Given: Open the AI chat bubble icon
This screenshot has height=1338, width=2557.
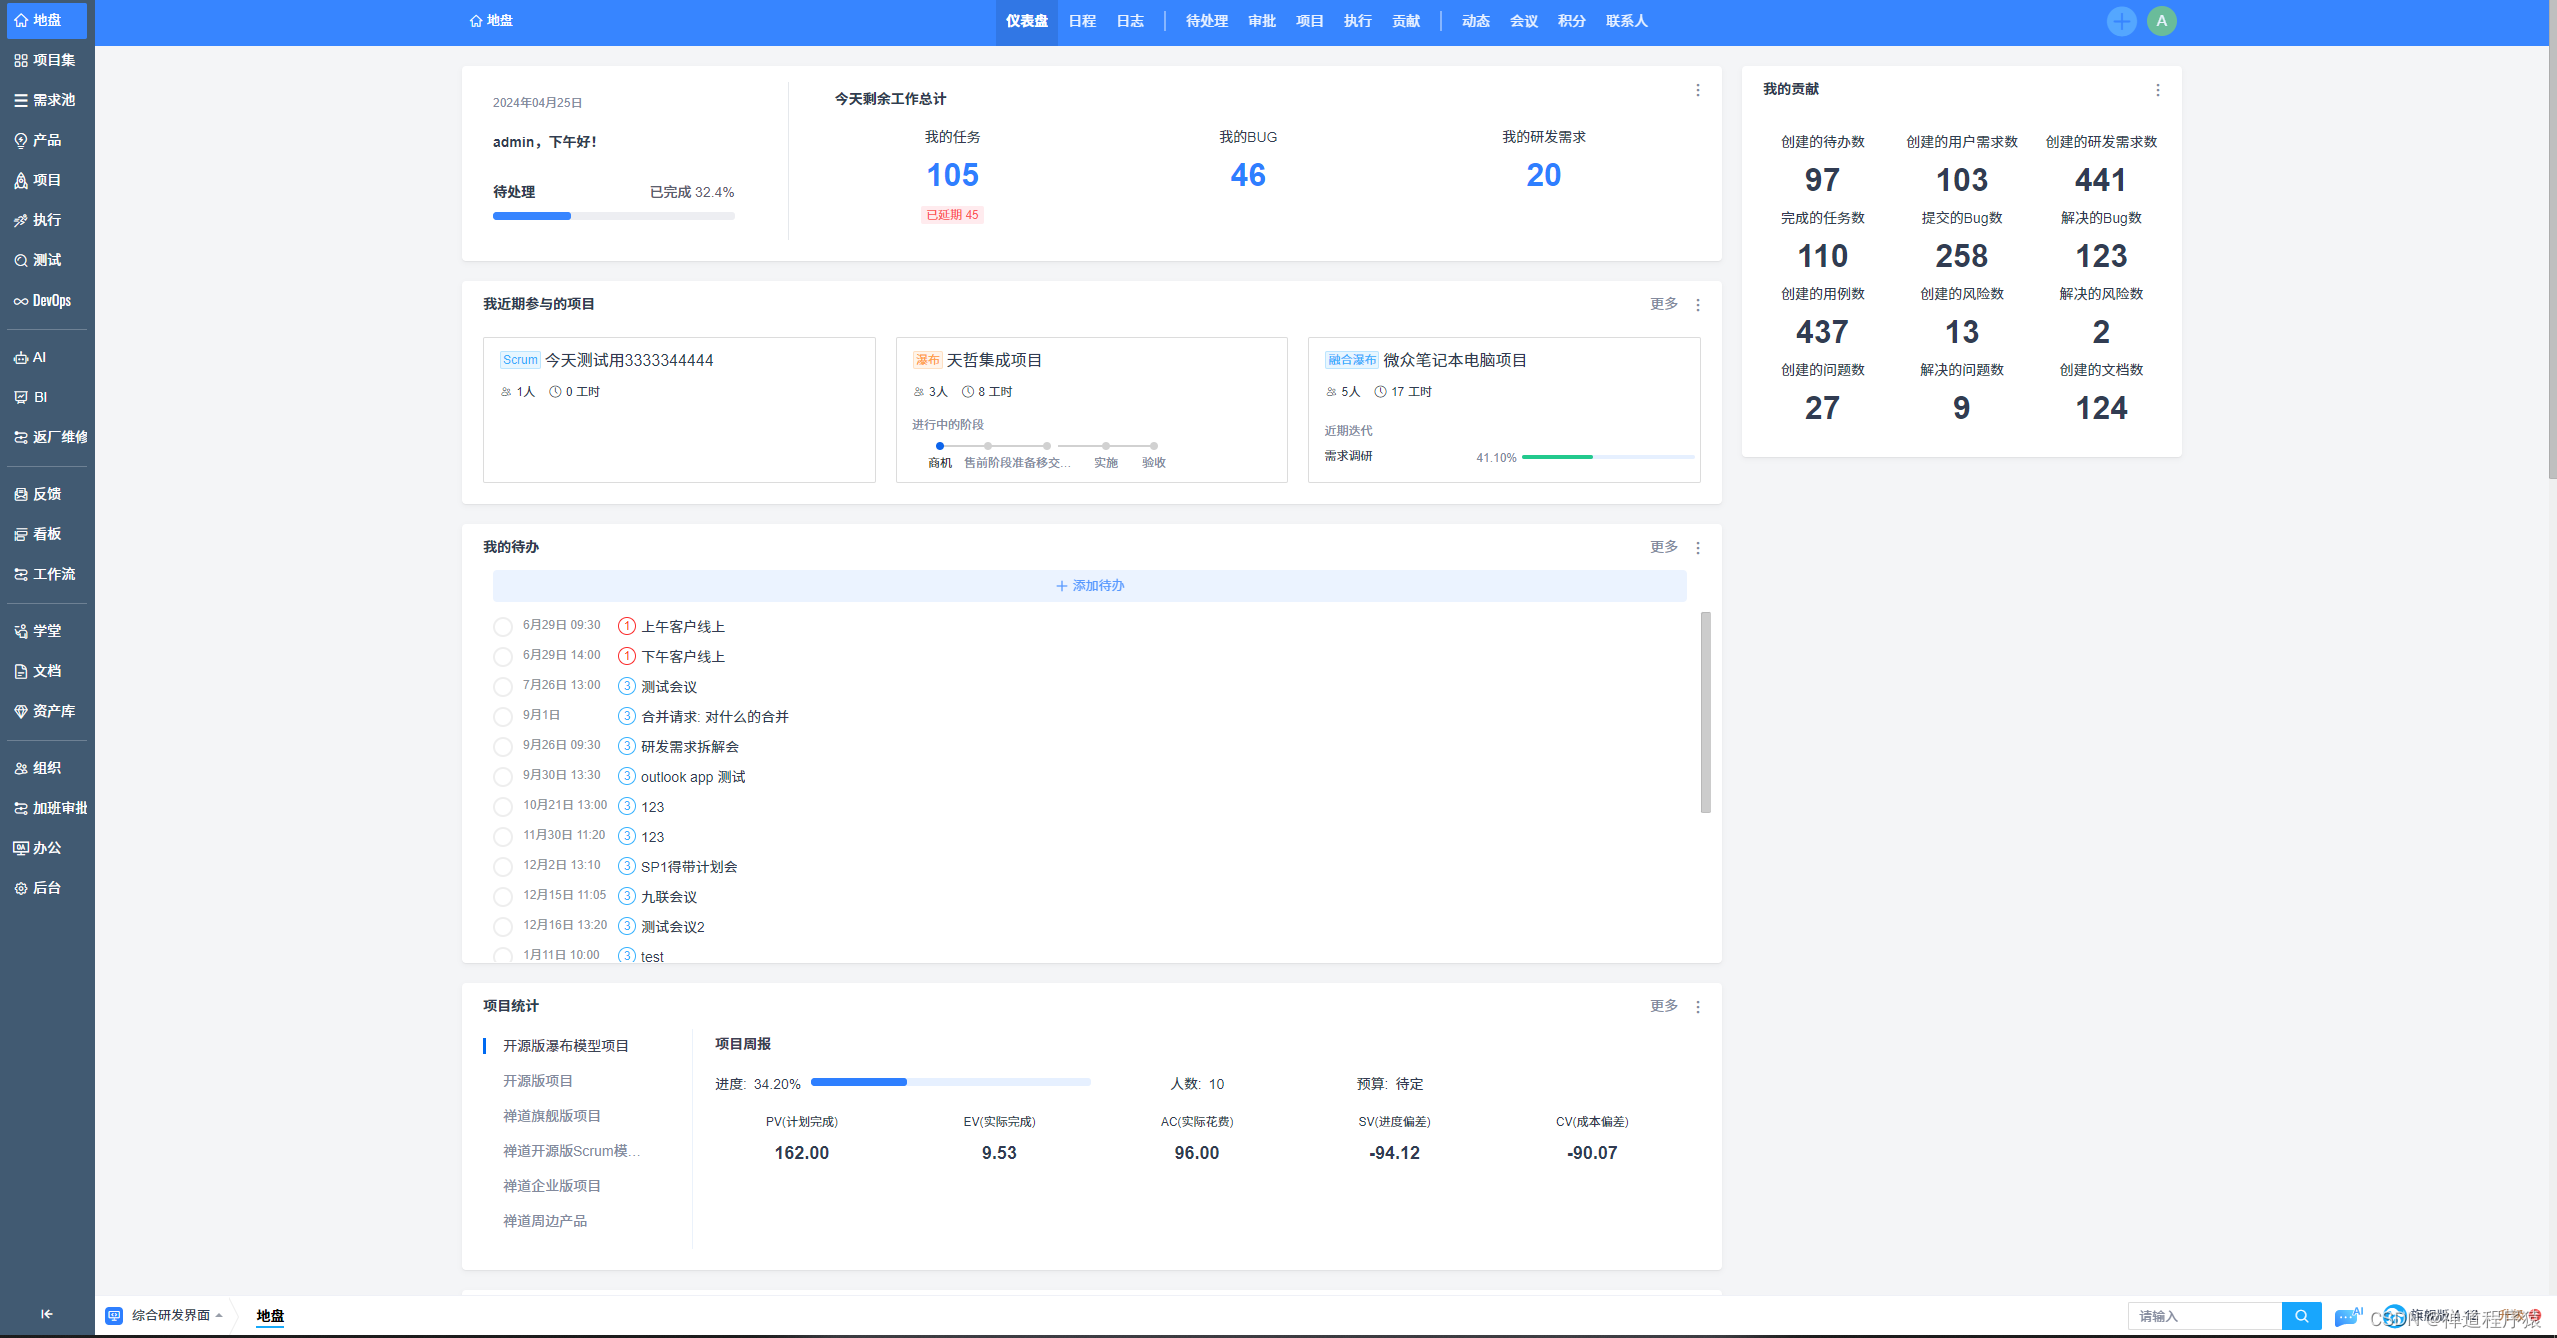Looking at the screenshot, I should [x=2347, y=1316].
